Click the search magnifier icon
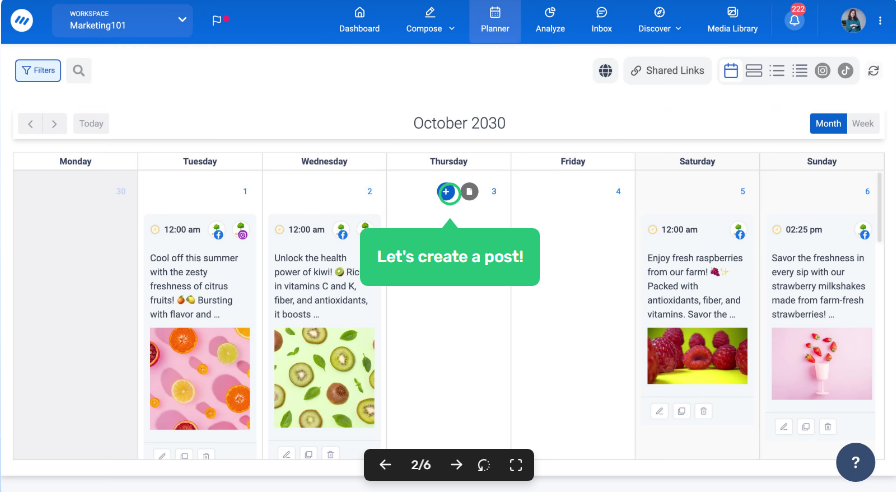This screenshot has width=896, height=492. point(79,70)
